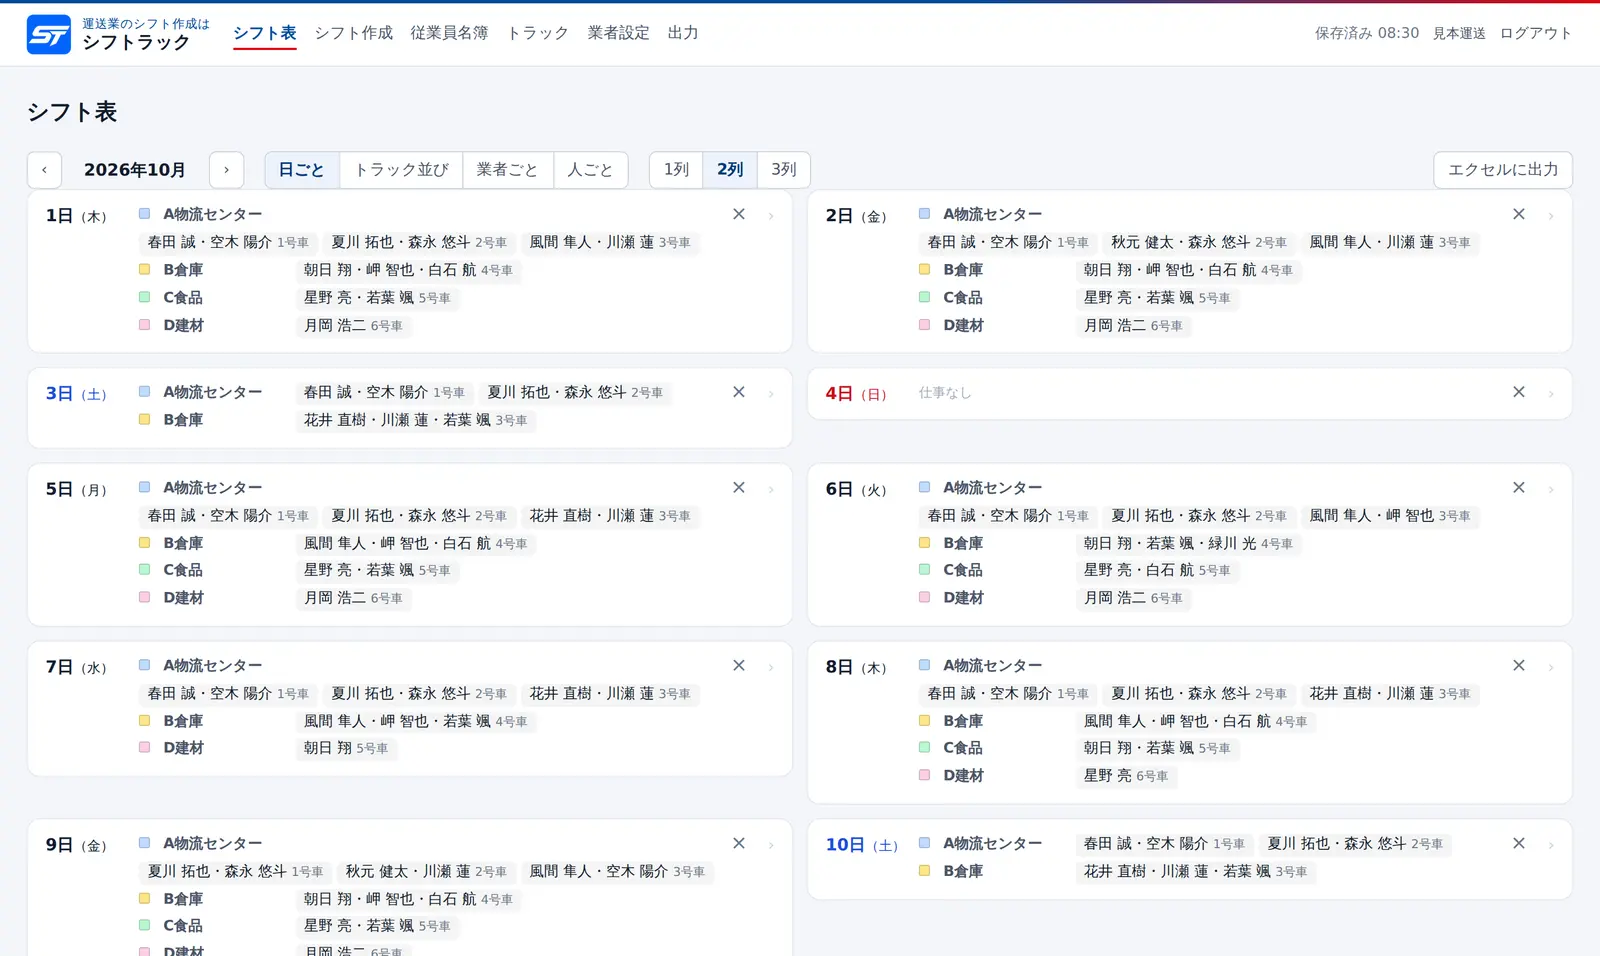Image resolution: width=1600 pixels, height=956 pixels.
Task: Click the 見本運送 account link
Action: pyautogui.click(x=1459, y=33)
